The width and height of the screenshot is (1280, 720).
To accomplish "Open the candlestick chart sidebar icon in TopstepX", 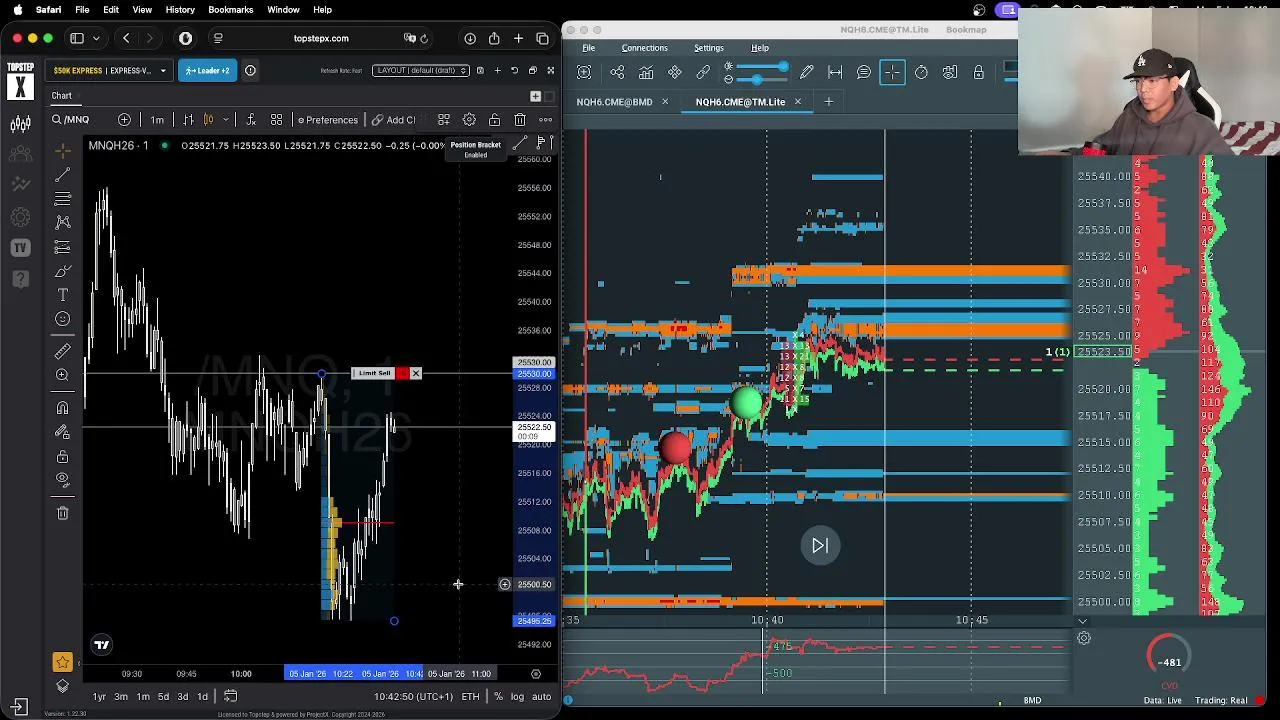I will tap(20, 124).
